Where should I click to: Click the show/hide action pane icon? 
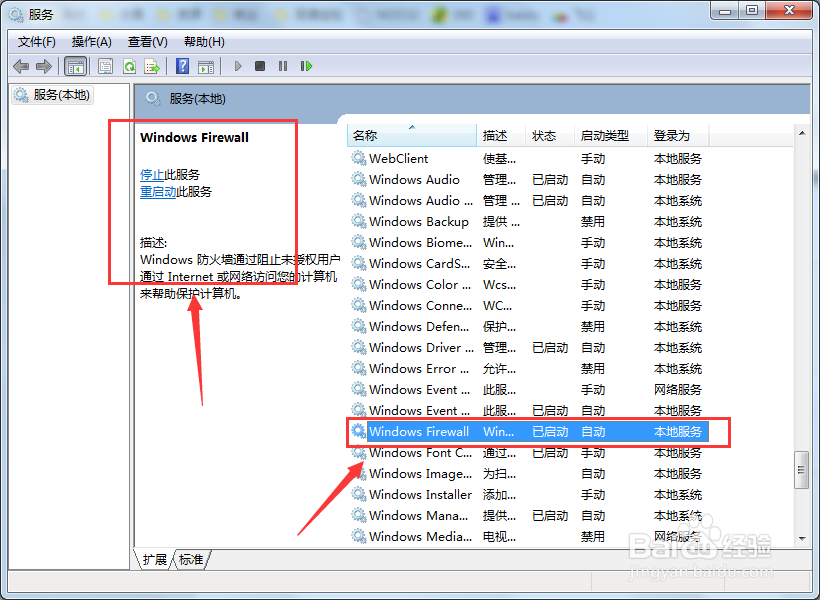pos(206,66)
